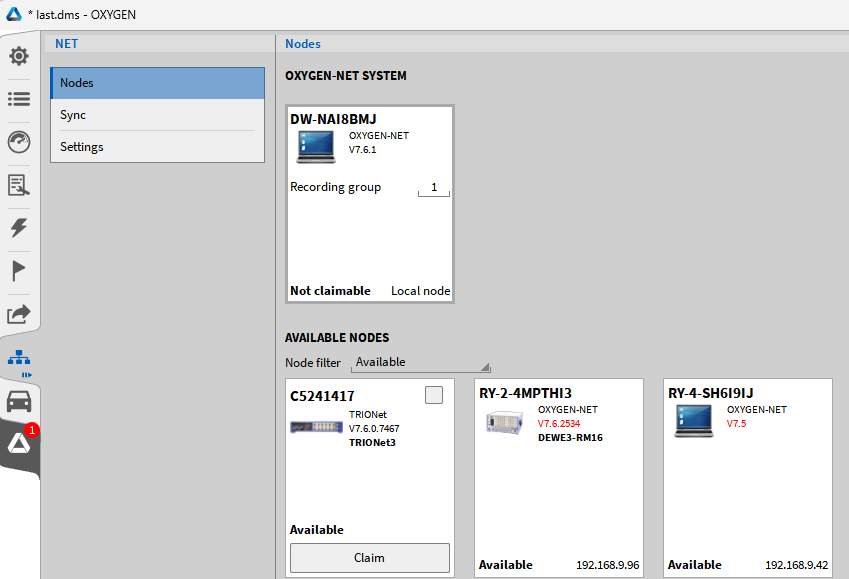Claim the C5241417 node
849x579 pixels.
(x=370, y=558)
